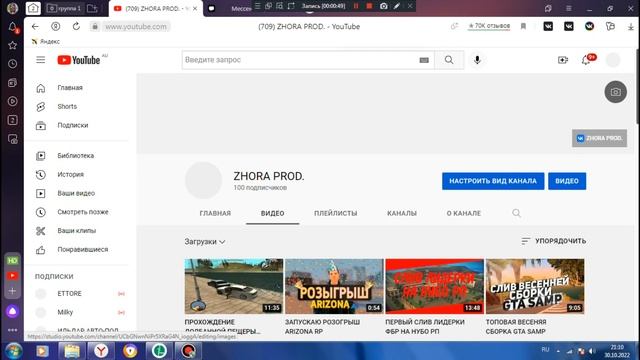Image resolution: width=640 pixels, height=360 pixels.
Task: Switch to the ПЛЕЙЛИСТЫ channel tab
Action: (x=336, y=213)
